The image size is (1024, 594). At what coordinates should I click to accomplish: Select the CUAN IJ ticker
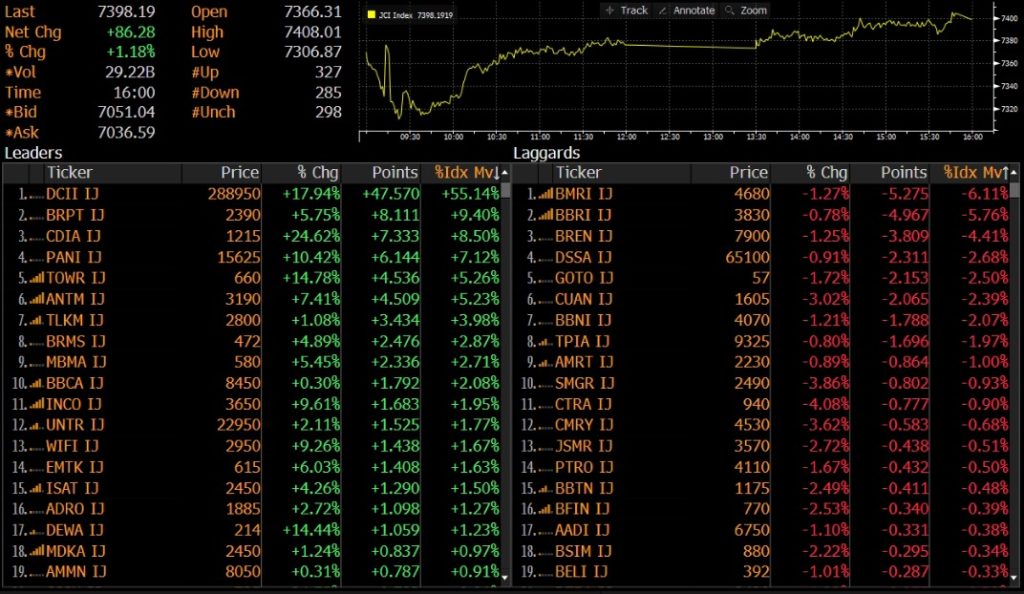(x=584, y=300)
